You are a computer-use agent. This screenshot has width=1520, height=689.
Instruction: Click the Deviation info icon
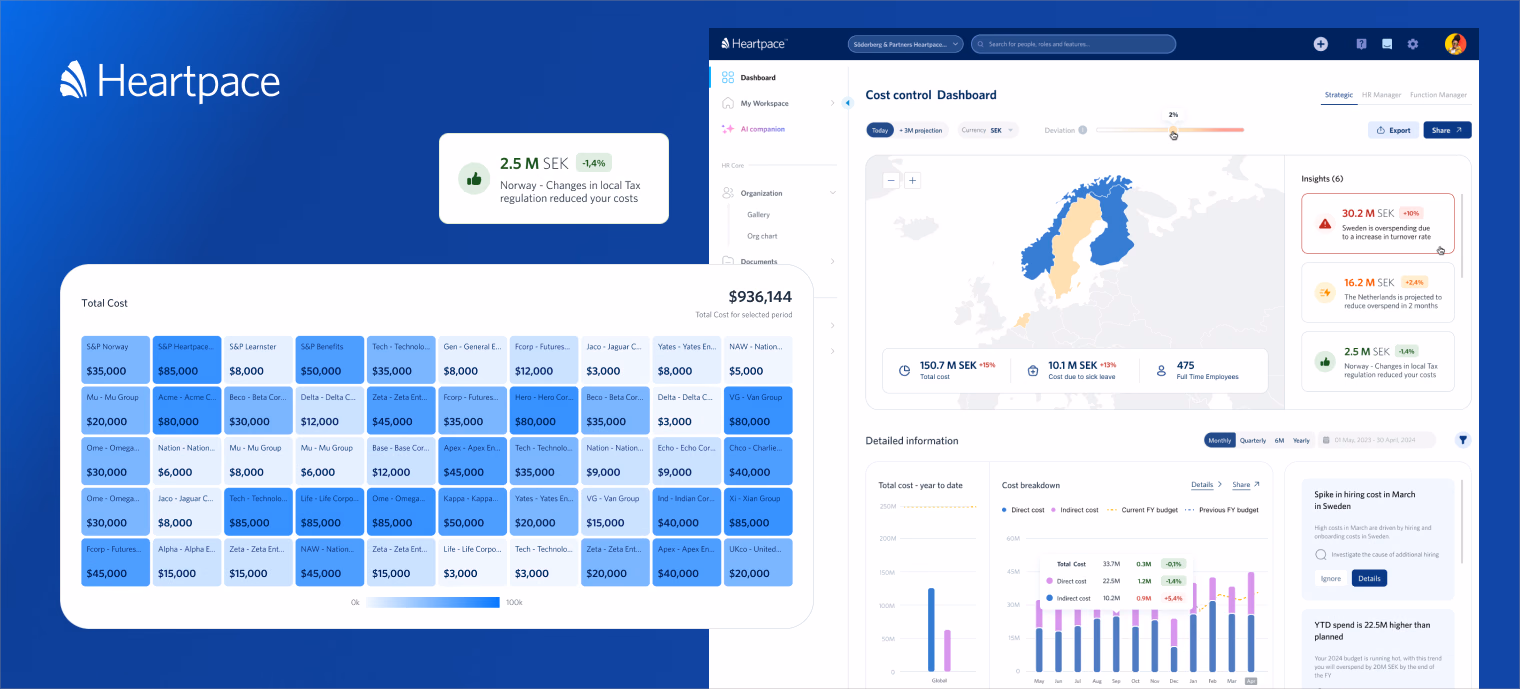coord(1083,130)
